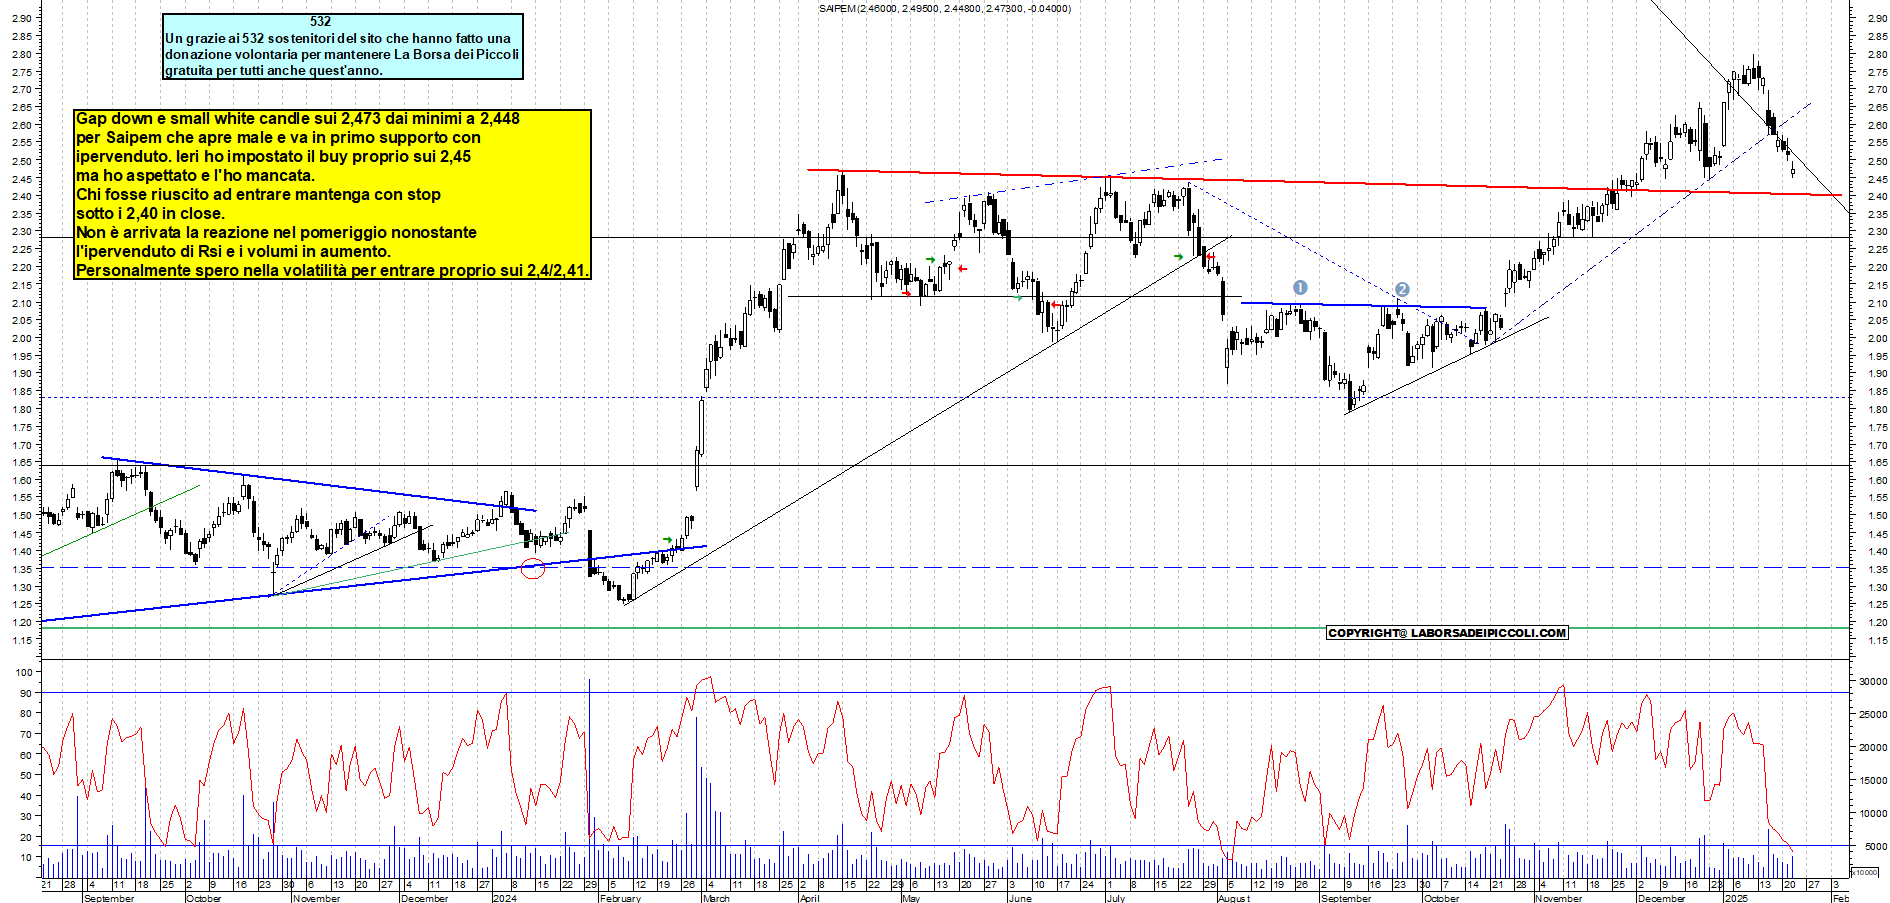Click the circled number 2 chart marker
Viewport: 1890px width, 903px height.
[1402, 289]
